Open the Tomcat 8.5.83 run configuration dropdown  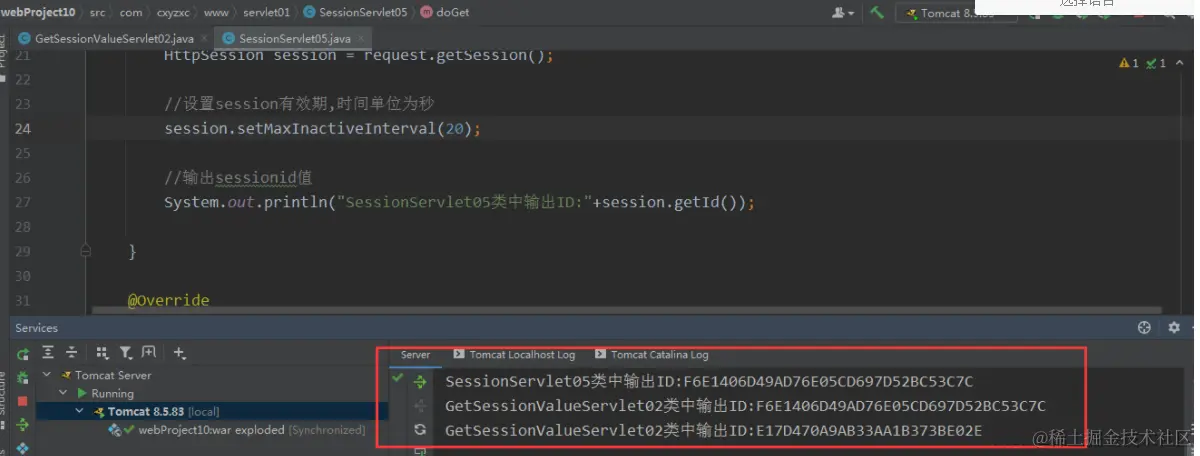[956, 13]
